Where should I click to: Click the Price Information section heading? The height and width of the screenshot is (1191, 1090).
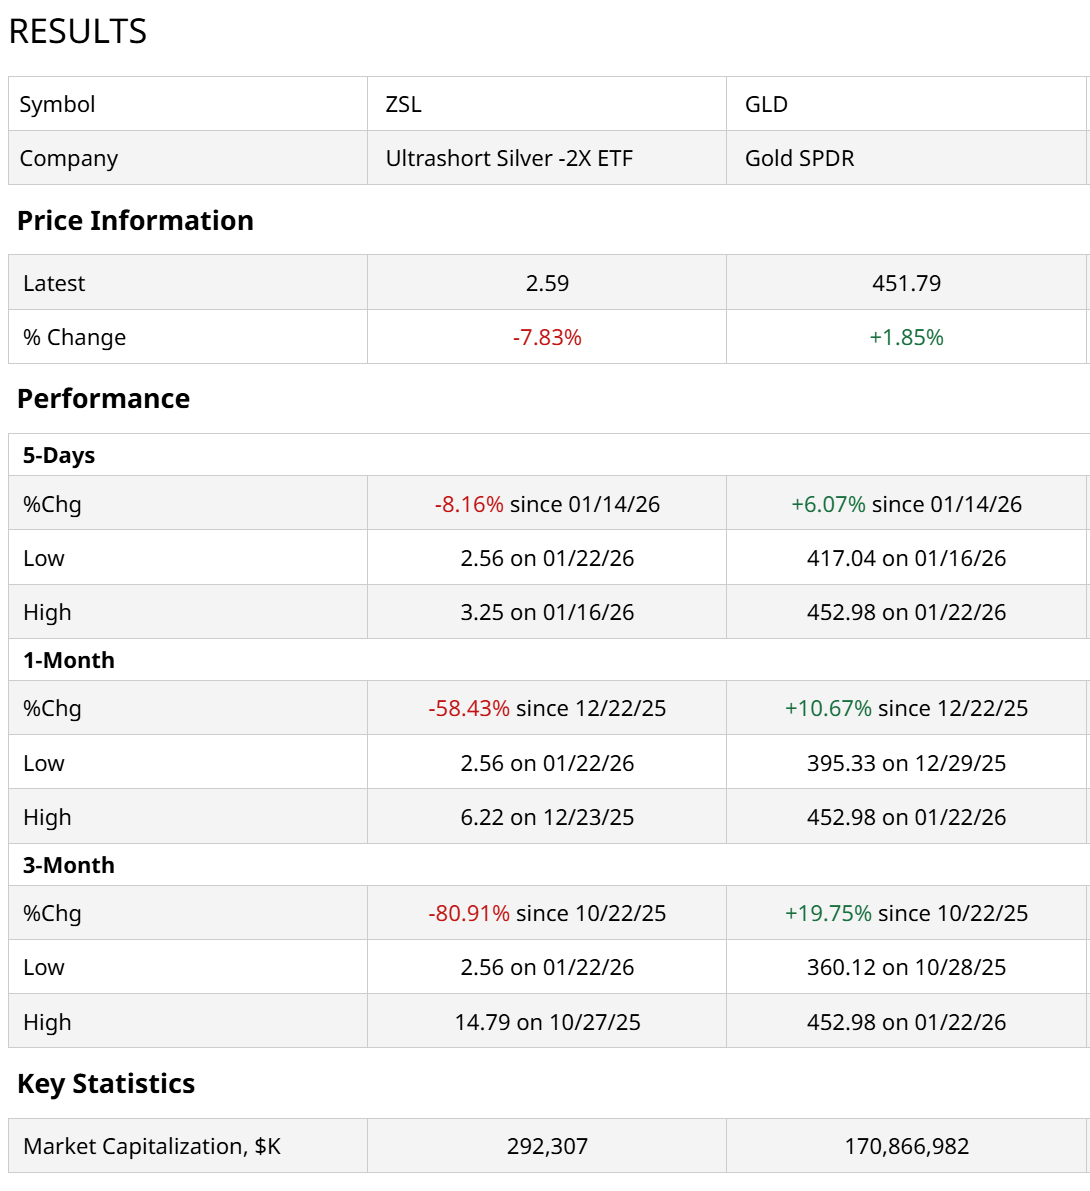pos(135,220)
